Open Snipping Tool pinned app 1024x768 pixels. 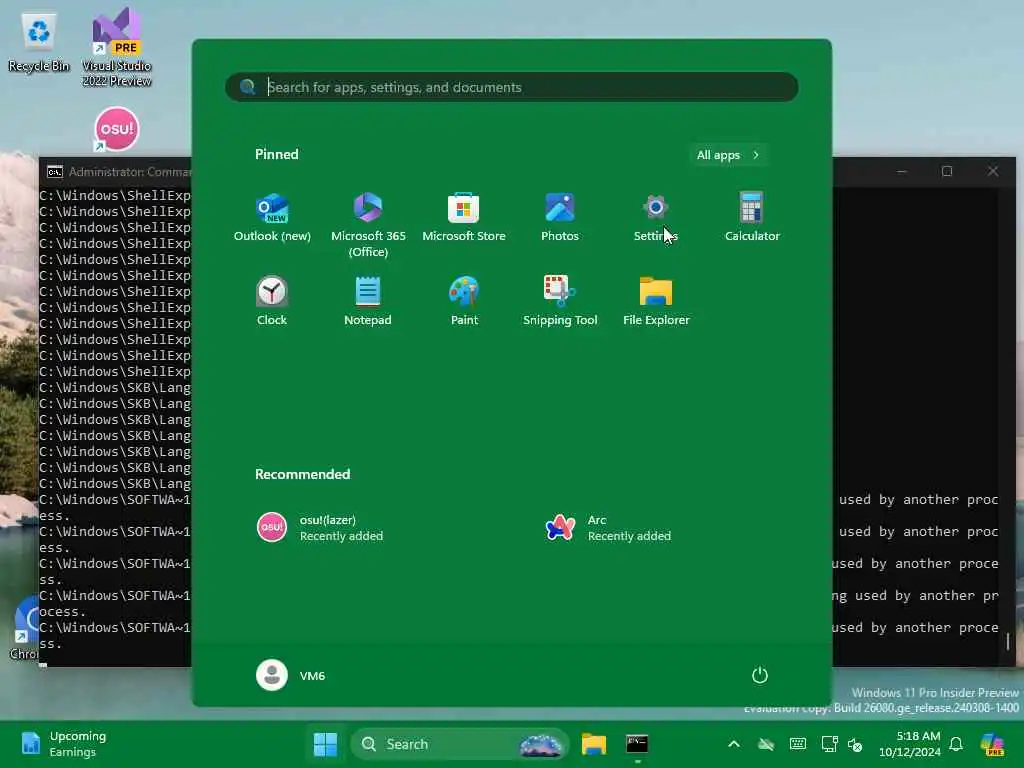(560, 302)
